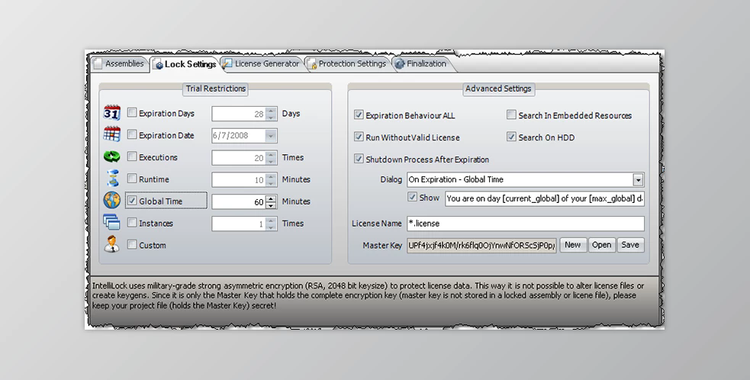This screenshot has width=750, height=380.
Task: Open the Expiration Date dropdown arrow
Action: tap(271, 135)
